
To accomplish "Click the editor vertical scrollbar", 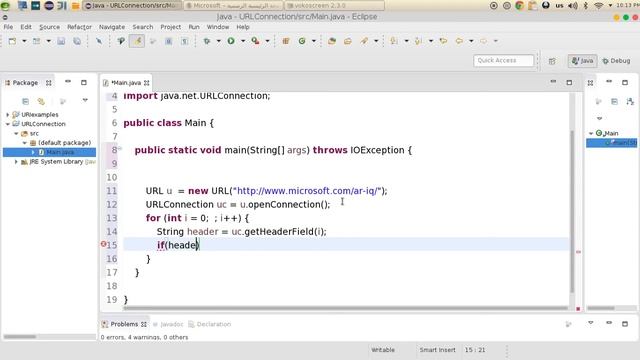I will 572,211.
